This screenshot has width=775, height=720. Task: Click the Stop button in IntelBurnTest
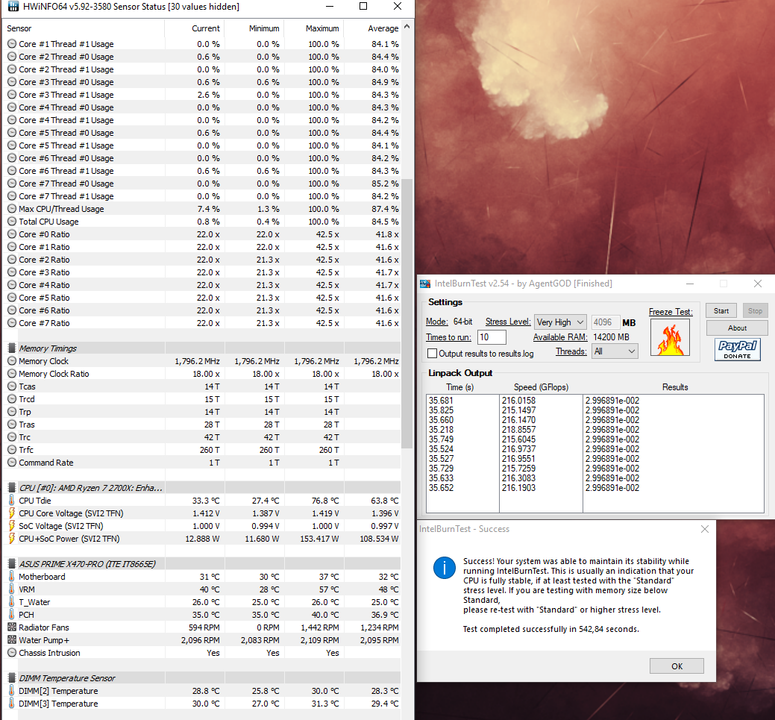755,311
